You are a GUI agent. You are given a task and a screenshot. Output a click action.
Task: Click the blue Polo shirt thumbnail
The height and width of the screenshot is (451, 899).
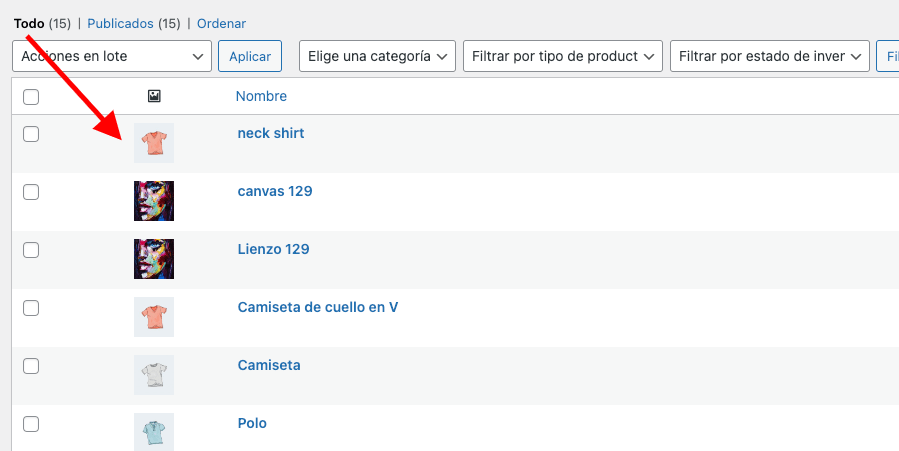click(154, 432)
